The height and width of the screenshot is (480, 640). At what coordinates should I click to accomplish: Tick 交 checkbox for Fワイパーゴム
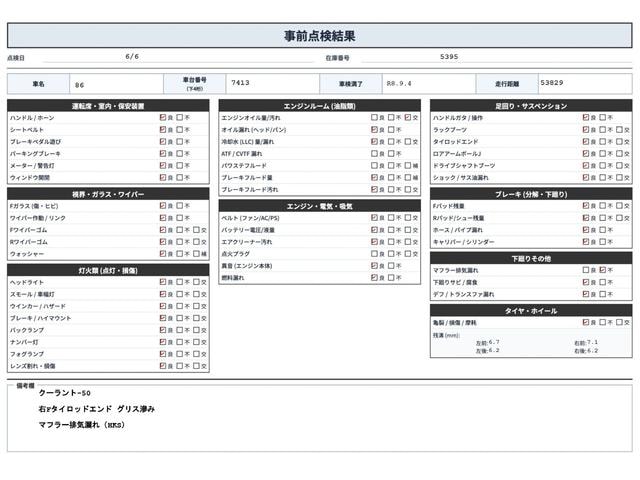[x=196, y=230]
